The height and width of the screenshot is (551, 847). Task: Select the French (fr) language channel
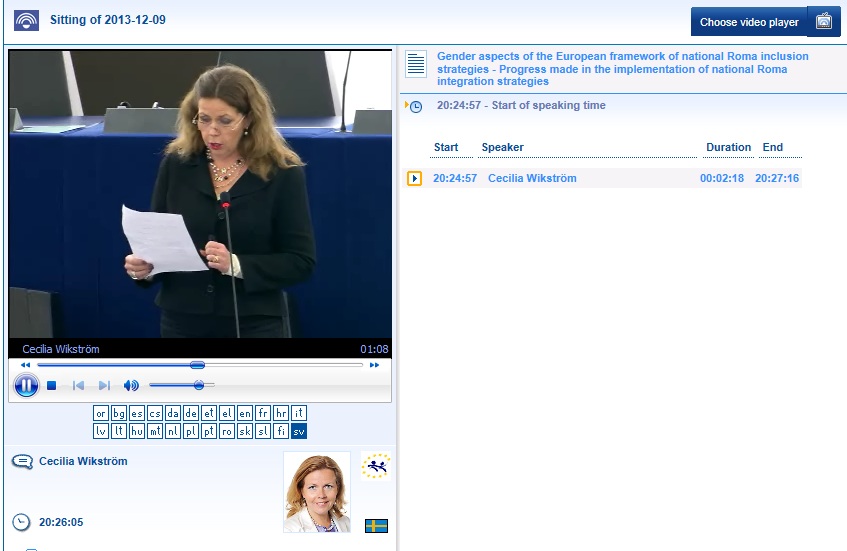(x=263, y=413)
